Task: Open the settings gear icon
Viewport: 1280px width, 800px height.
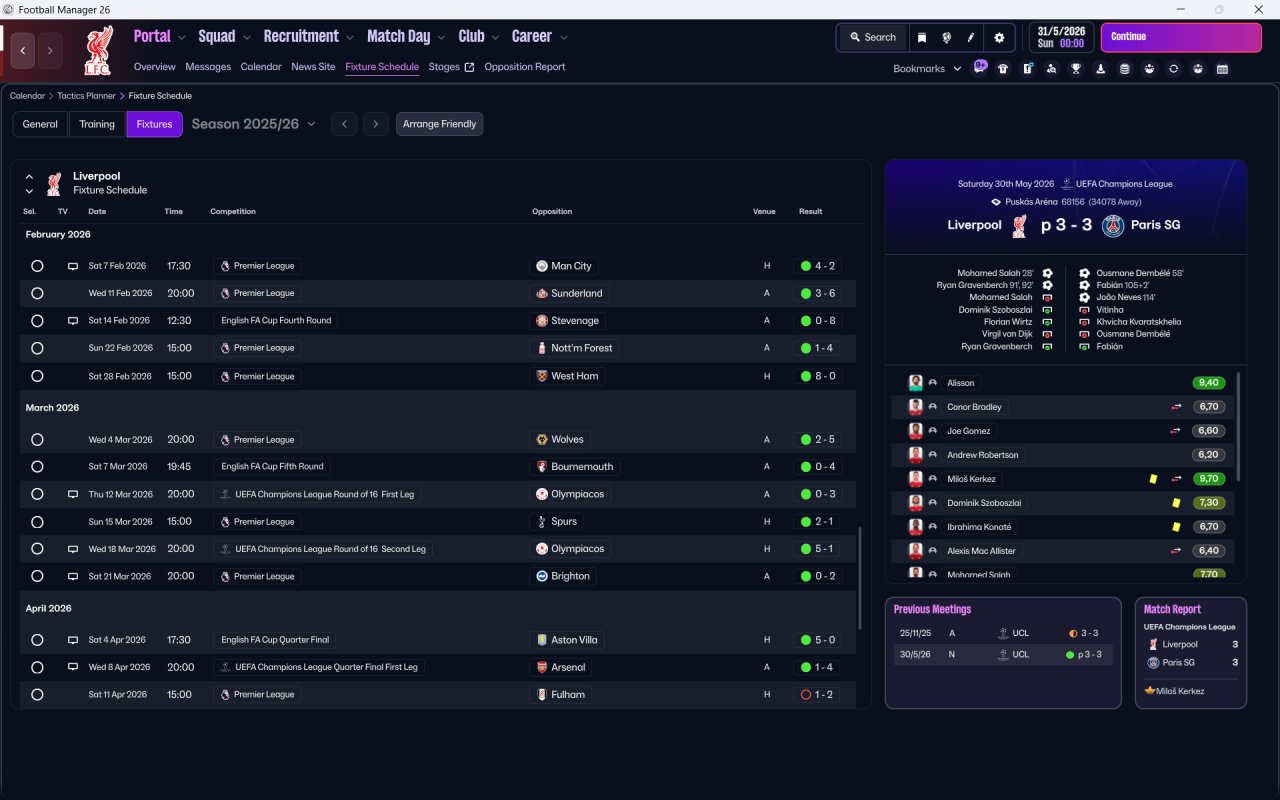Action: pos(998,38)
